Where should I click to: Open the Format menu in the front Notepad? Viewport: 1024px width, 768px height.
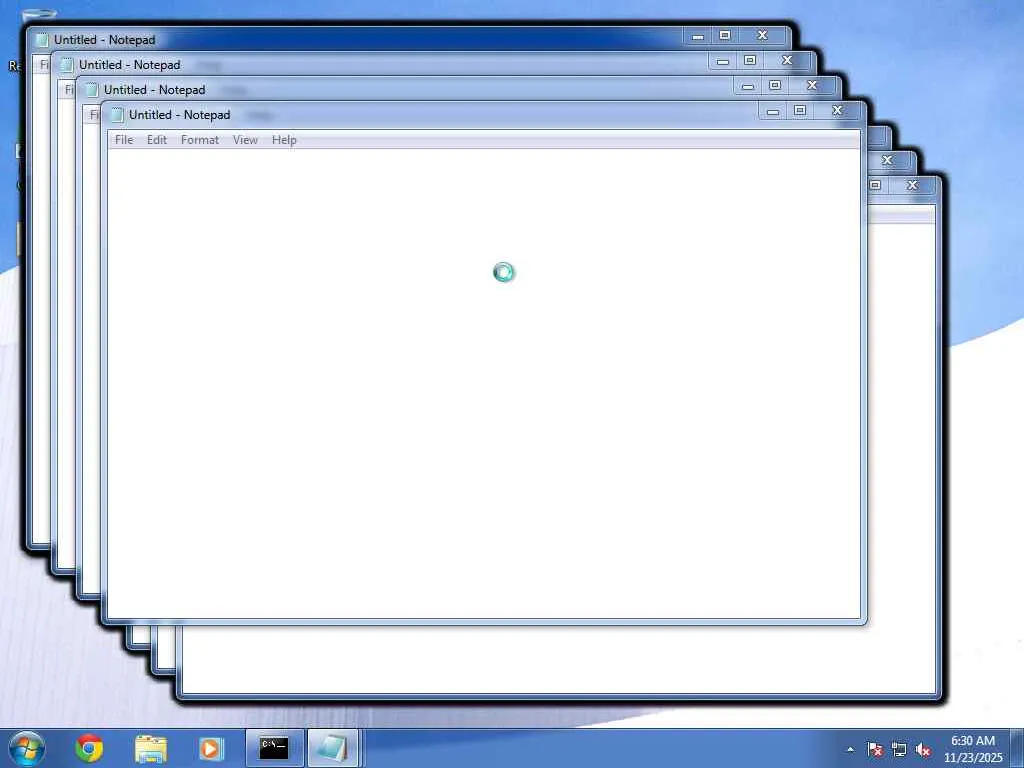(199, 140)
